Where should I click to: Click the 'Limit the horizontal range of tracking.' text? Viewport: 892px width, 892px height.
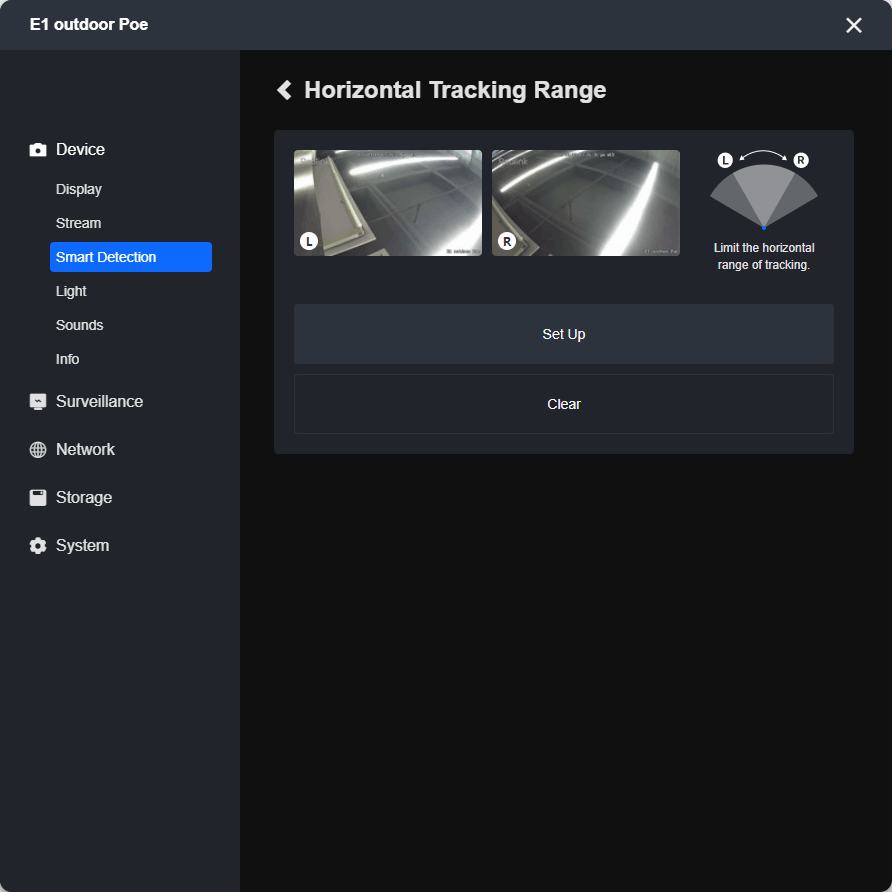[763, 257]
